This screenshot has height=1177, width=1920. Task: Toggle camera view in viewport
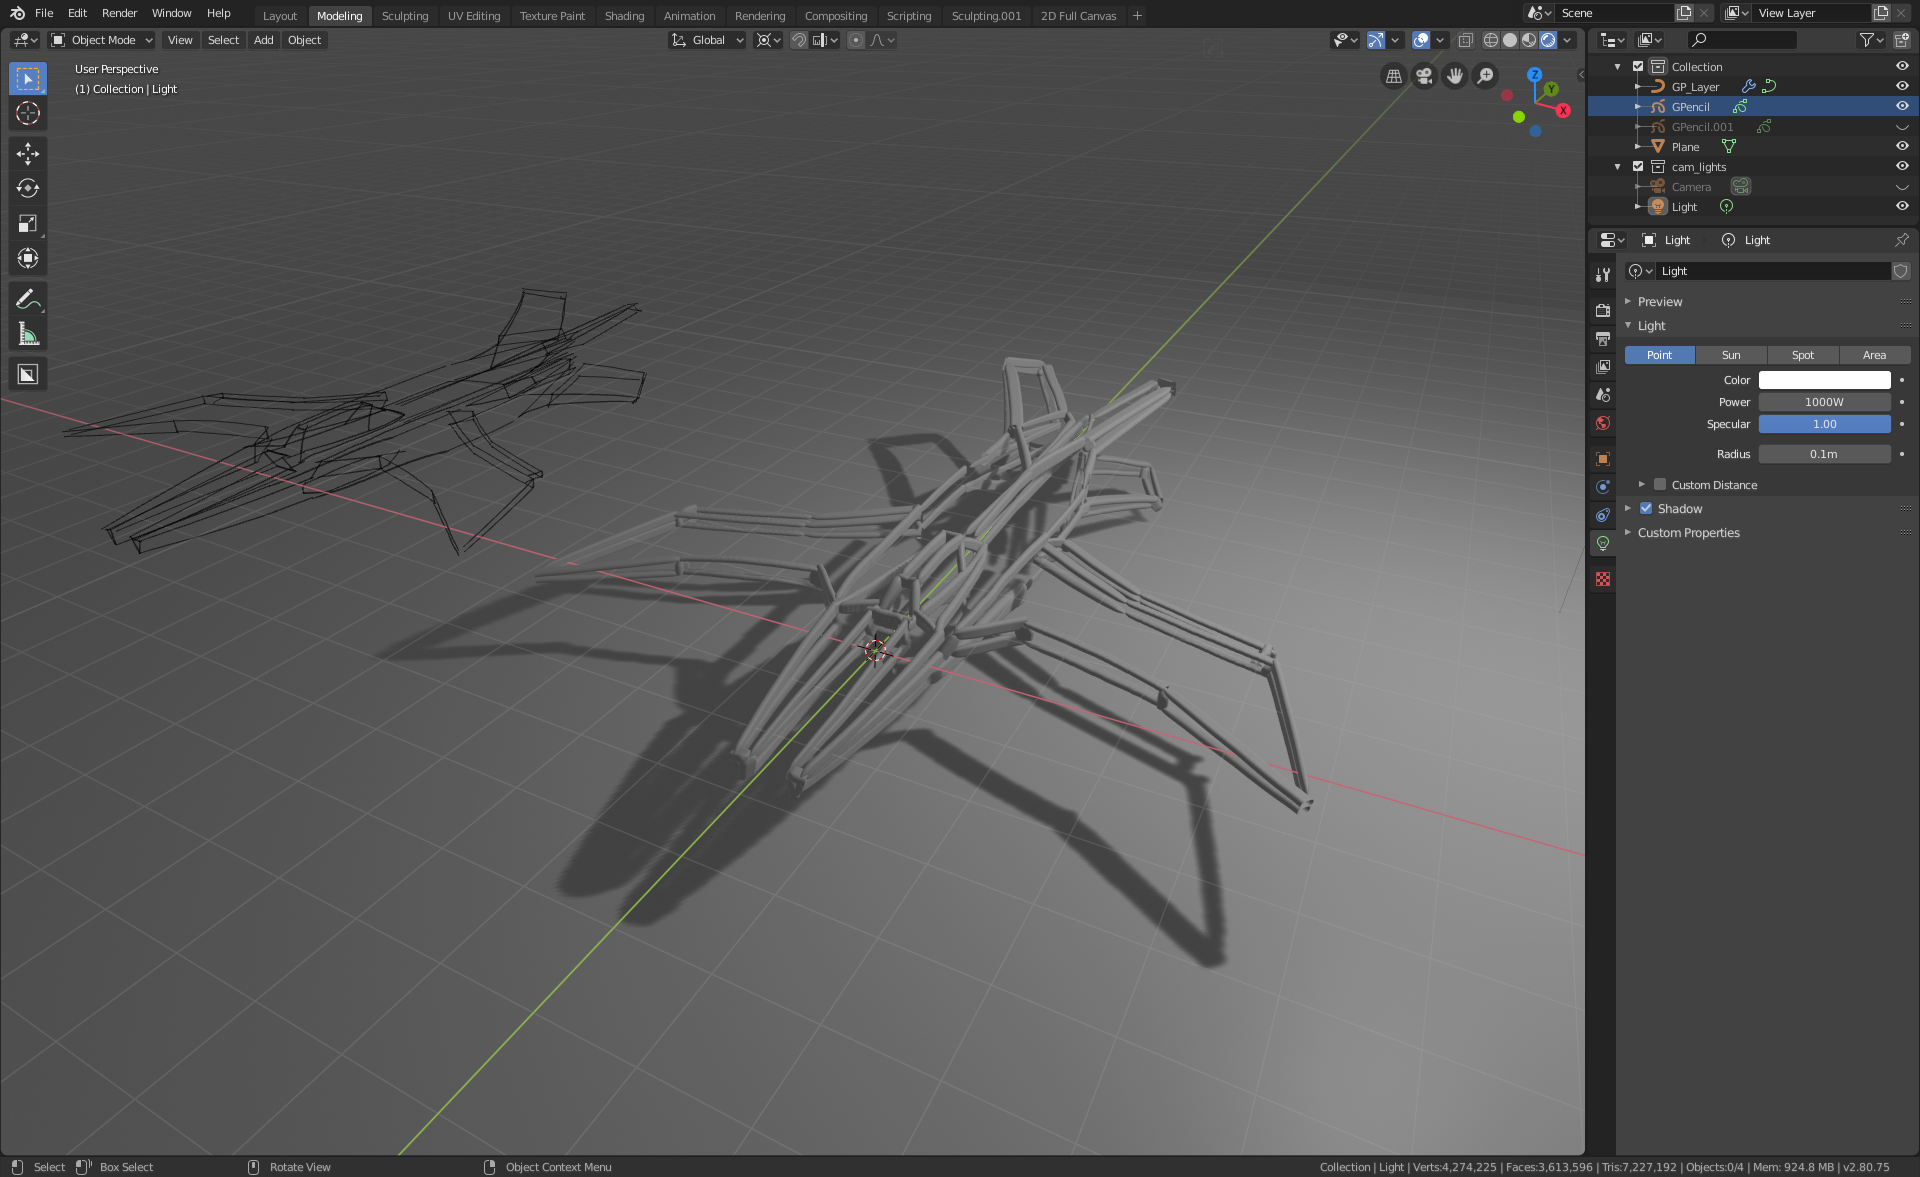[1424, 76]
